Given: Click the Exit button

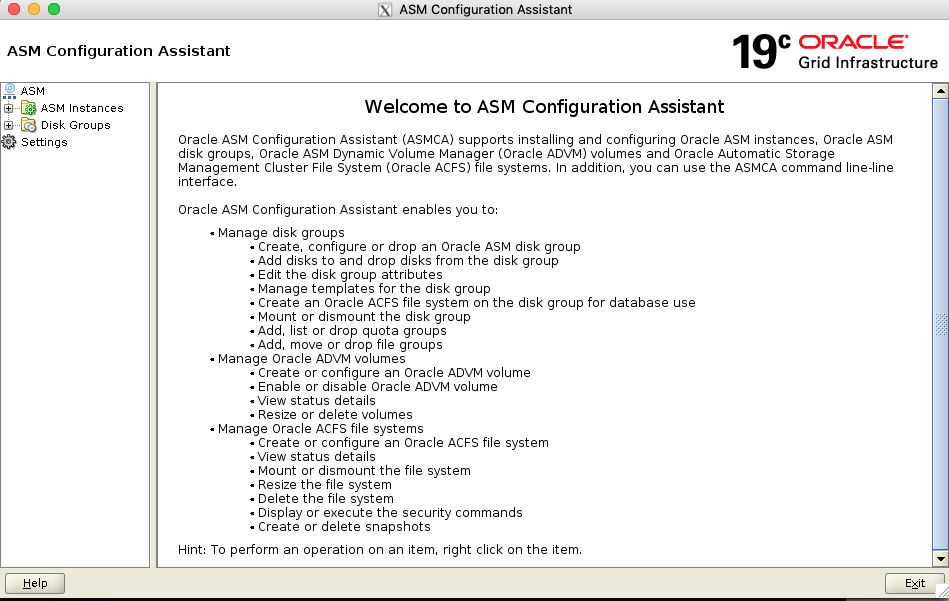Looking at the screenshot, I should coord(915,583).
